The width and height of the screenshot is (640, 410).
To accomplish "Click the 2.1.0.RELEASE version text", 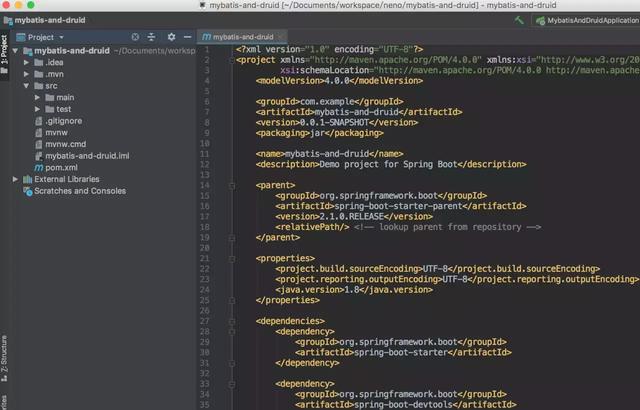I will click(x=354, y=217).
